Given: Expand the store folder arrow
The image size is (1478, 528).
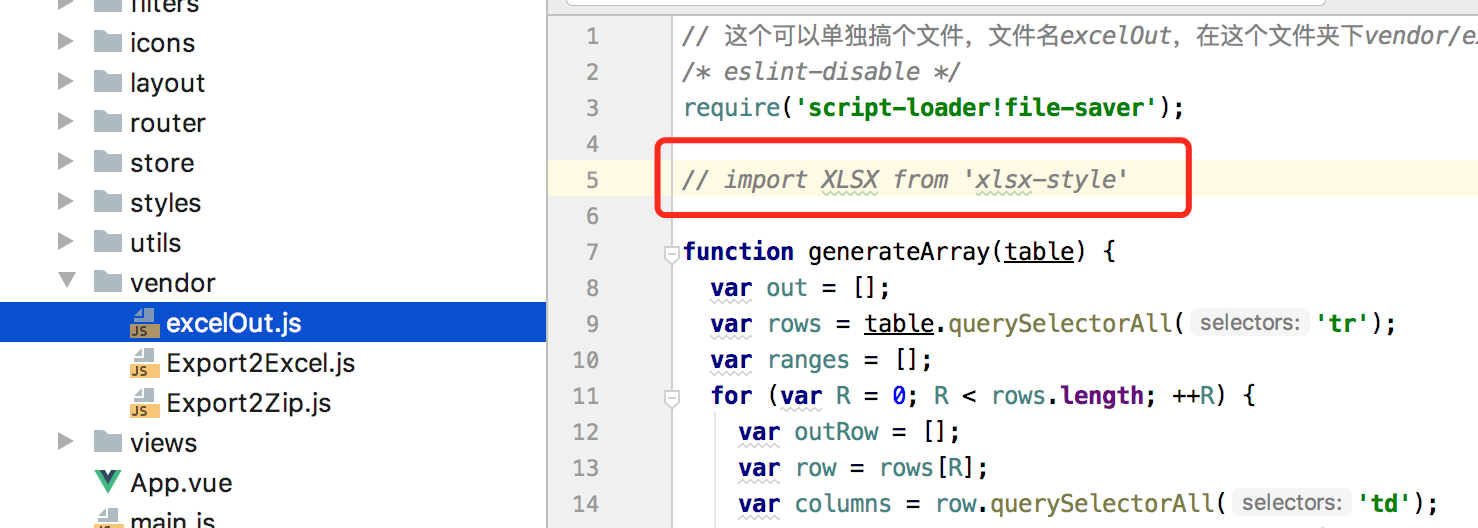Looking at the screenshot, I should [x=66, y=162].
